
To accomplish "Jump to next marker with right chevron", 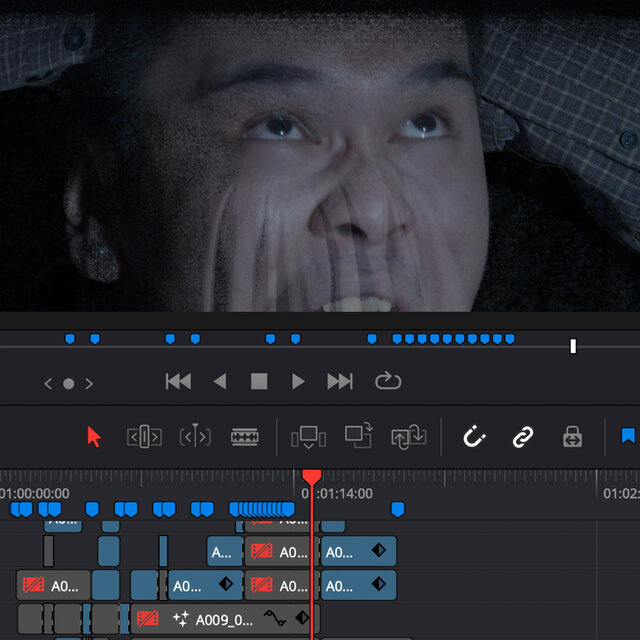I will click(89, 384).
